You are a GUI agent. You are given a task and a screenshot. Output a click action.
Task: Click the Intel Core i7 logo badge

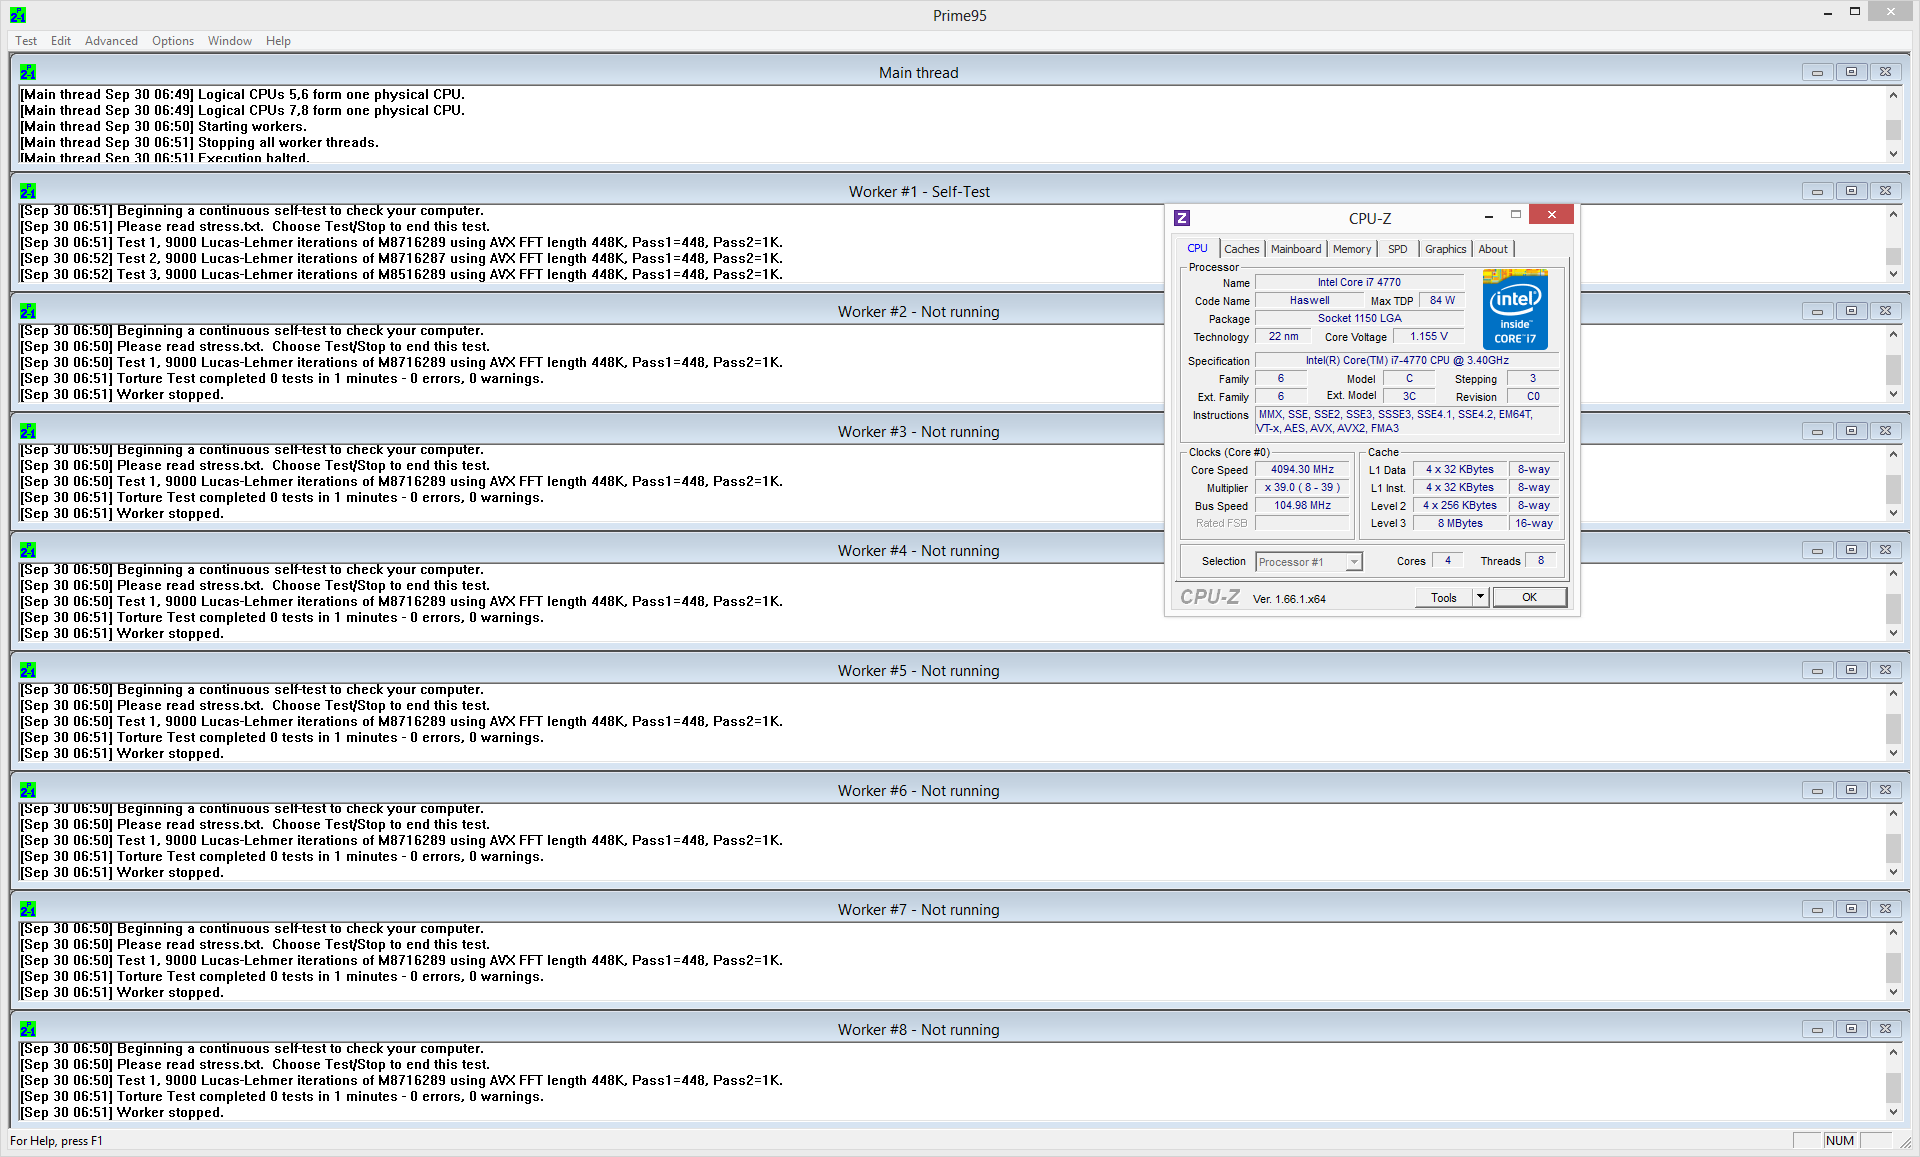click(1515, 309)
